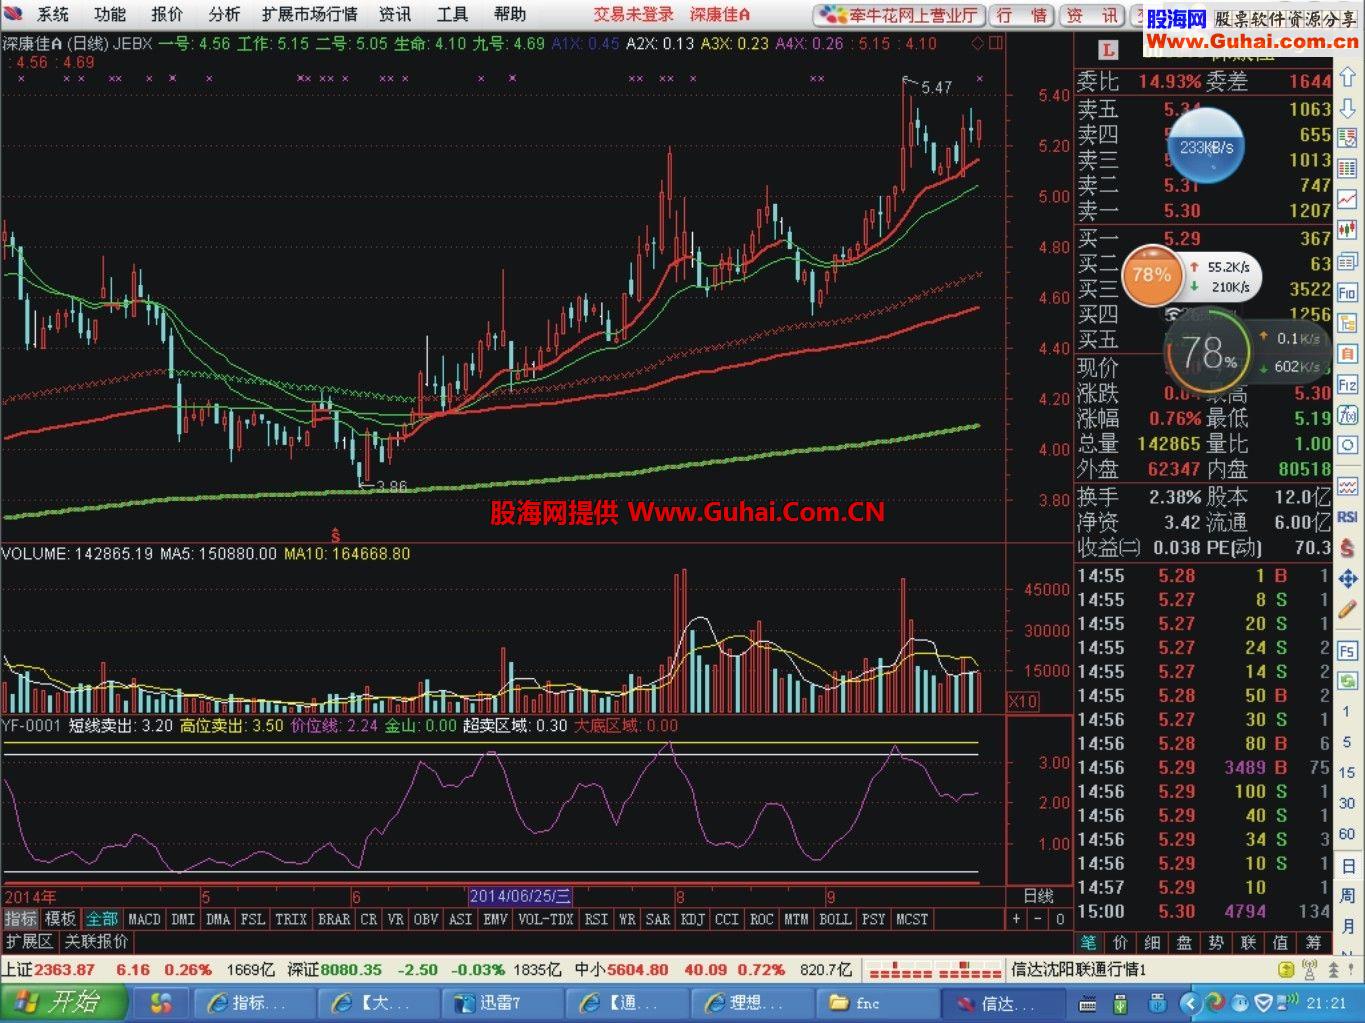Switch to the 筹 chip distribution tab

tap(1313, 942)
